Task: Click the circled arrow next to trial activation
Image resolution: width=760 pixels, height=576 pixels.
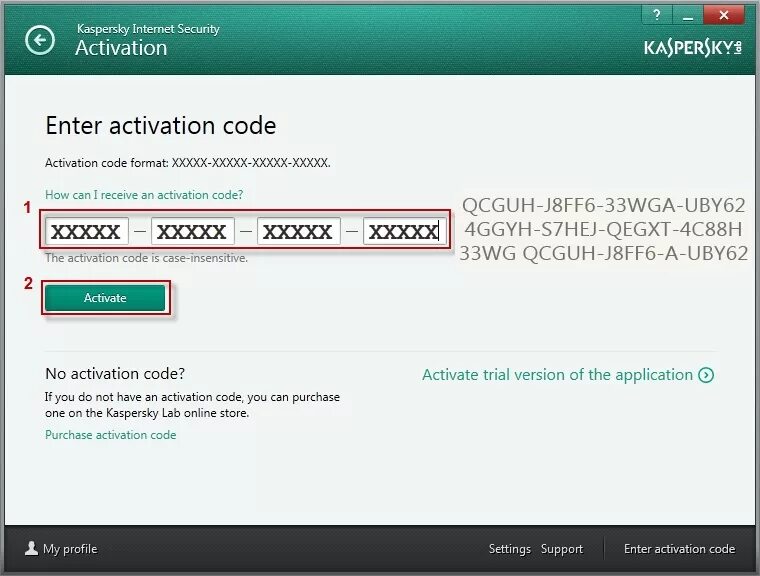Action: tap(706, 375)
